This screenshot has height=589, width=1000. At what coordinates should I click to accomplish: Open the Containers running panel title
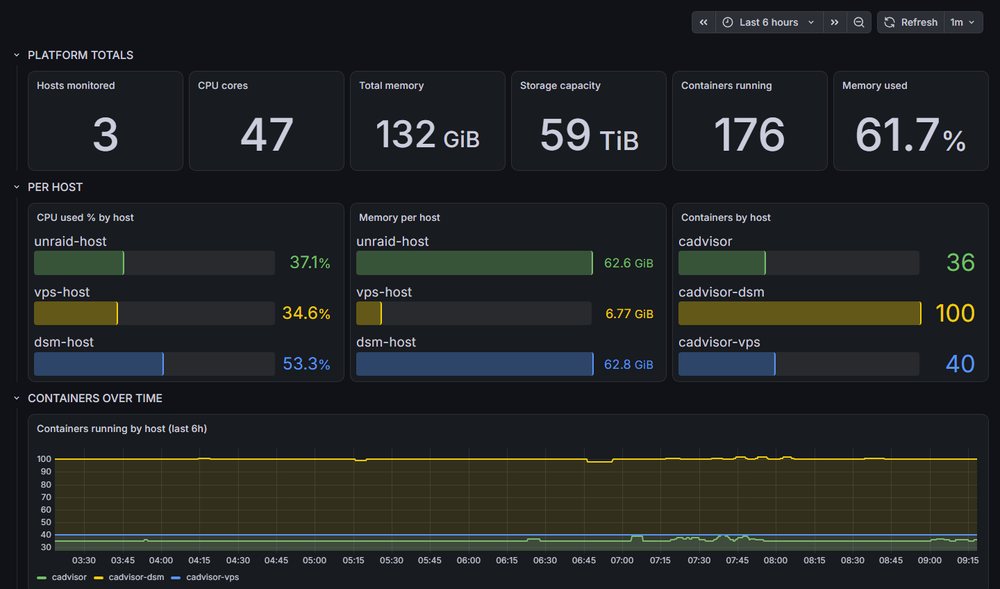(x=726, y=85)
